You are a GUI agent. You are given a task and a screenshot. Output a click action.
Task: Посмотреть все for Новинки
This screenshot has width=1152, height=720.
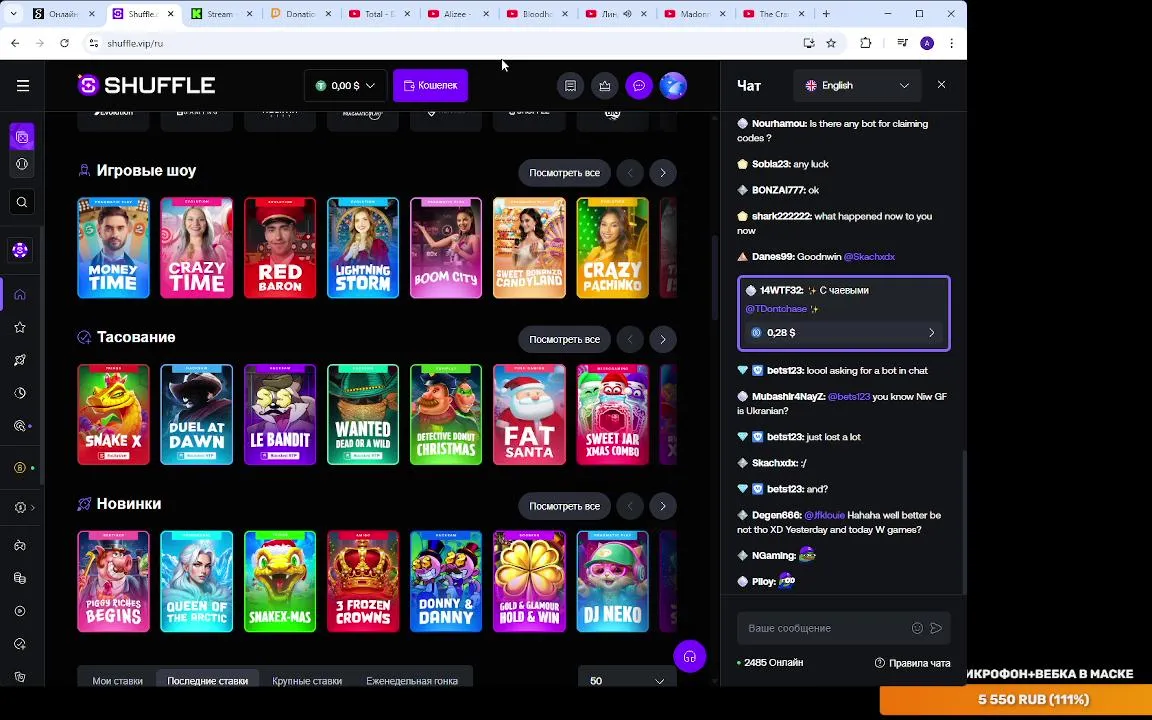[x=564, y=507]
